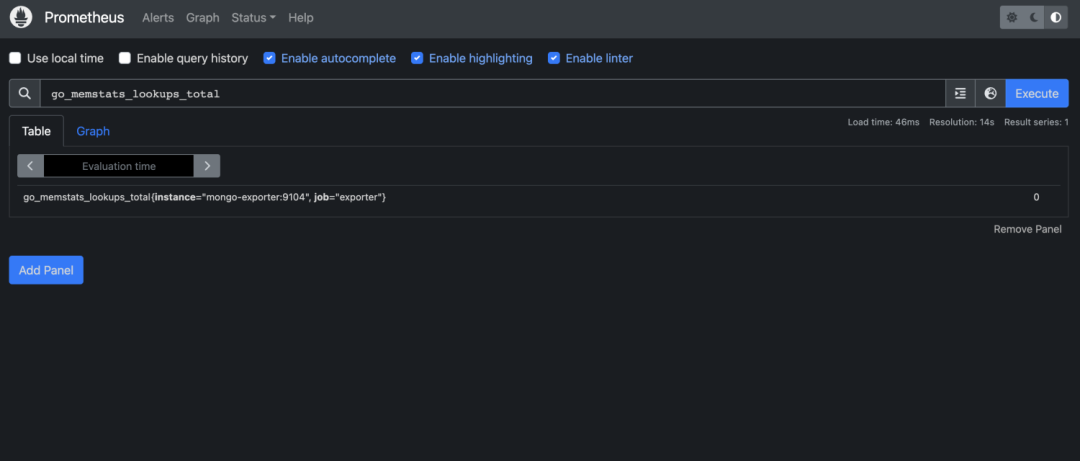Click the Prometheus flame logo
Screen dimensions: 1080x461
pyautogui.click(x=21, y=18)
